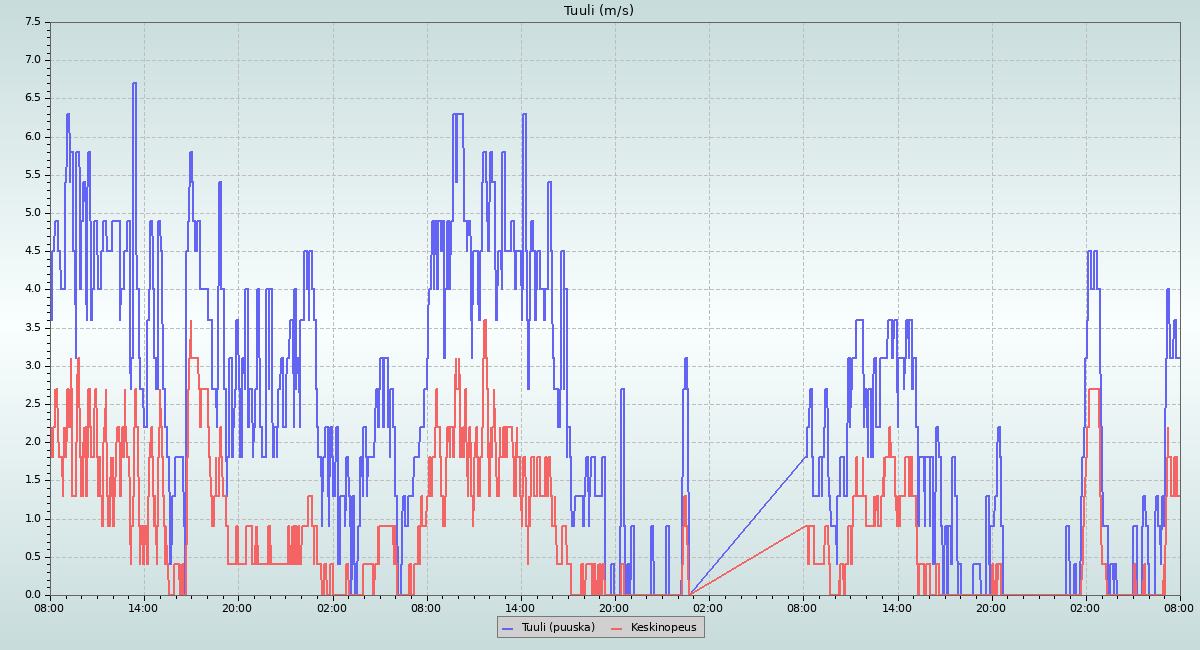The height and width of the screenshot is (650, 1200).
Task: Click the 6.5 y-axis tick label
Action: 32,98
